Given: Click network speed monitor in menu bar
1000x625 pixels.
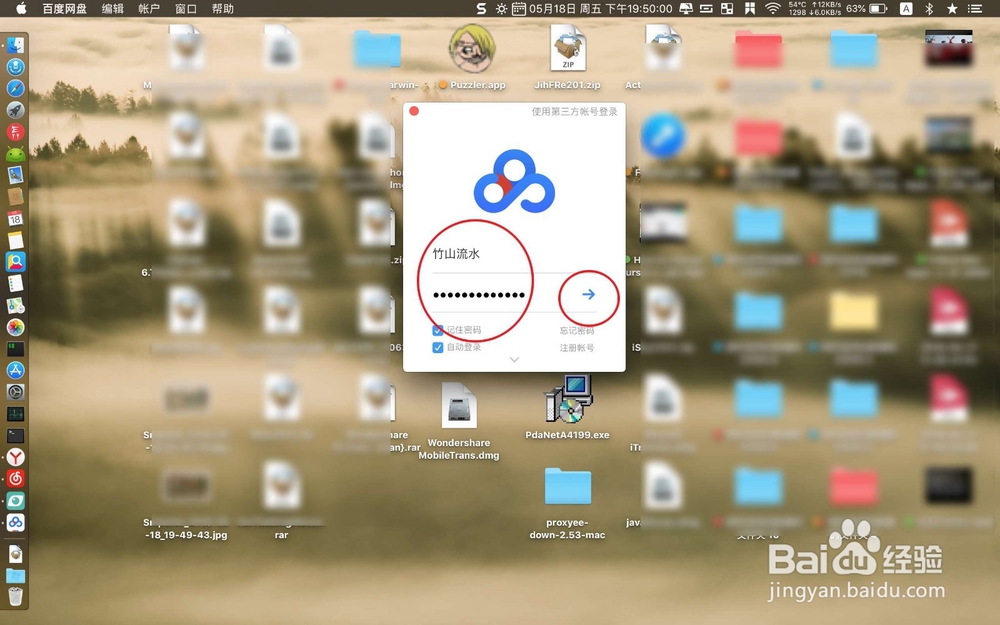Looking at the screenshot, I should (814, 9).
